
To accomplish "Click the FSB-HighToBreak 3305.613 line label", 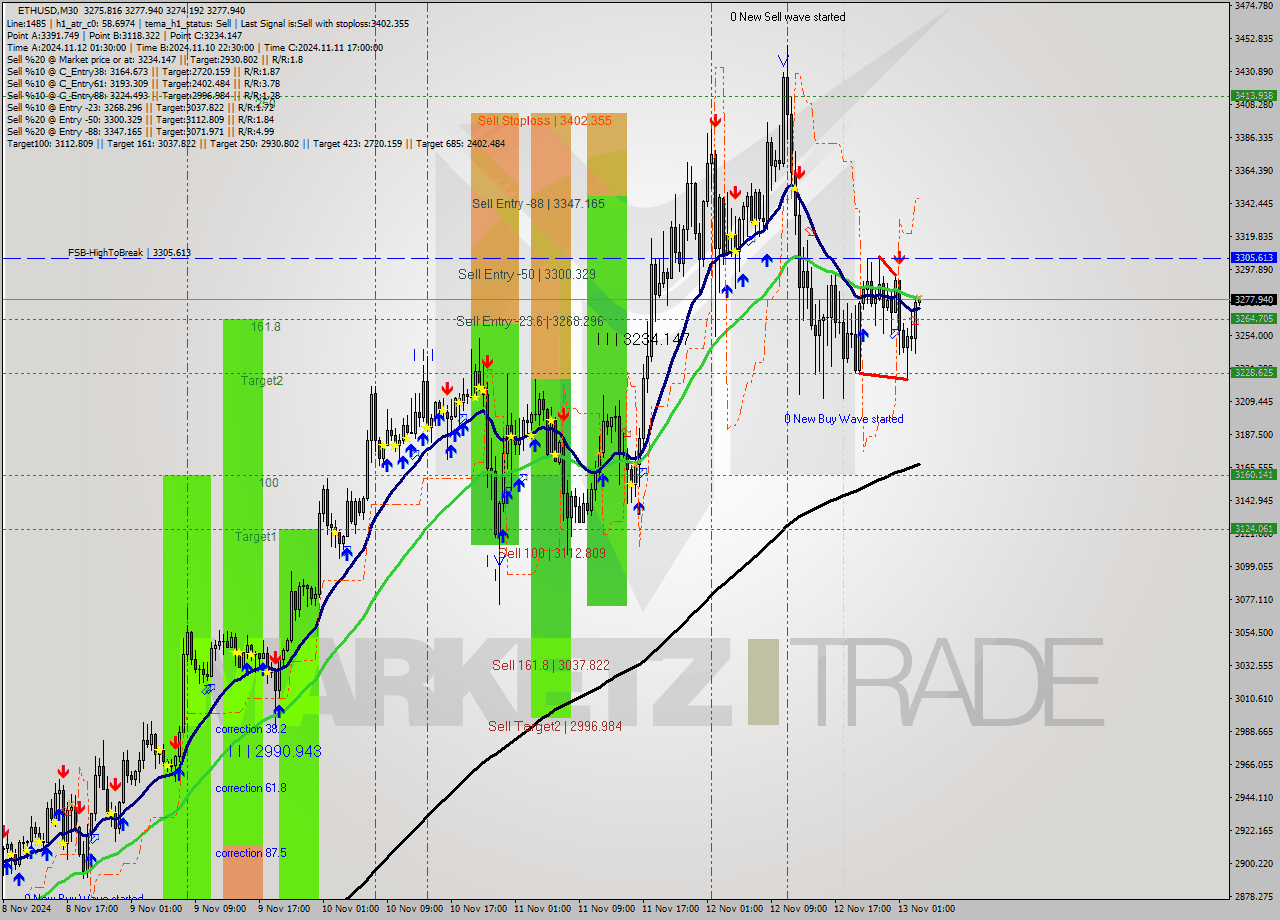I will 129,253.
